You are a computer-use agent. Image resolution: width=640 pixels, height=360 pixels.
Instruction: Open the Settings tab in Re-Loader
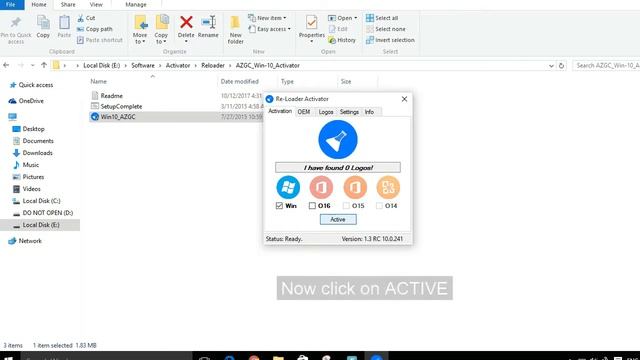pyautogui.click(x=349, y=112)
